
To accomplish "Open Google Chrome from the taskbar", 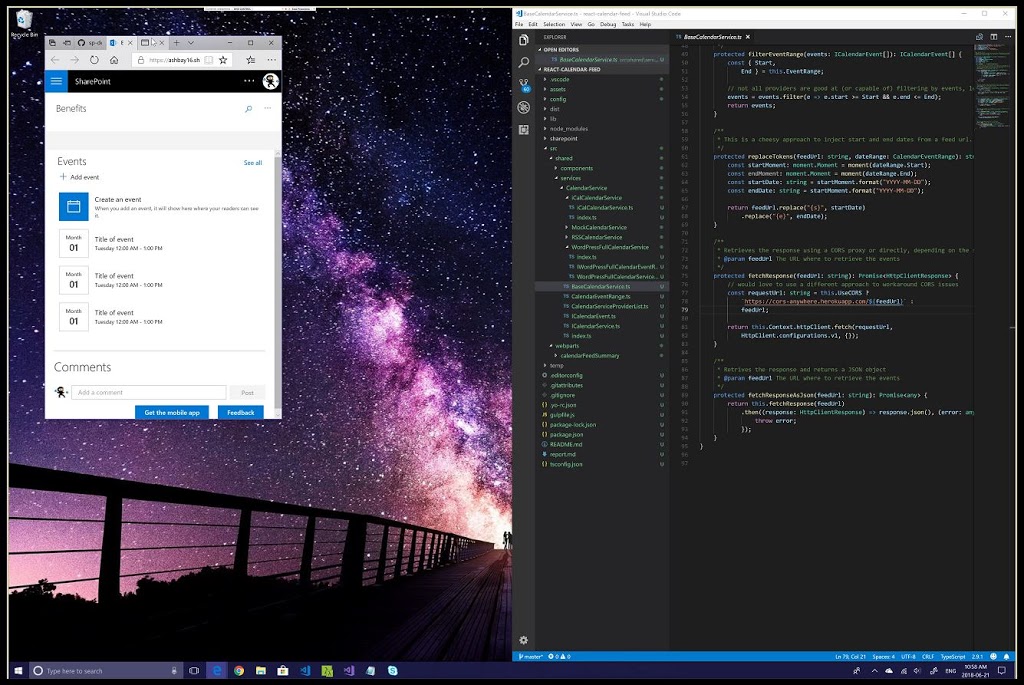I will (x=238, y=671).
